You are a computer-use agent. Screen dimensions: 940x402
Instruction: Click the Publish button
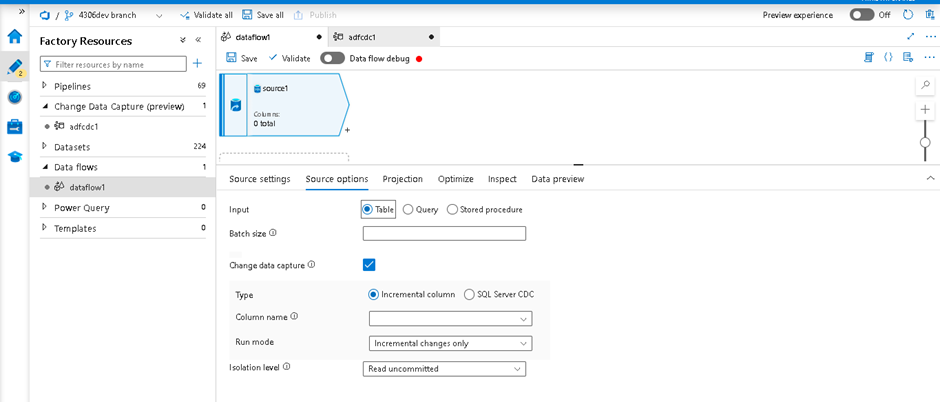[x=315, y=15]
